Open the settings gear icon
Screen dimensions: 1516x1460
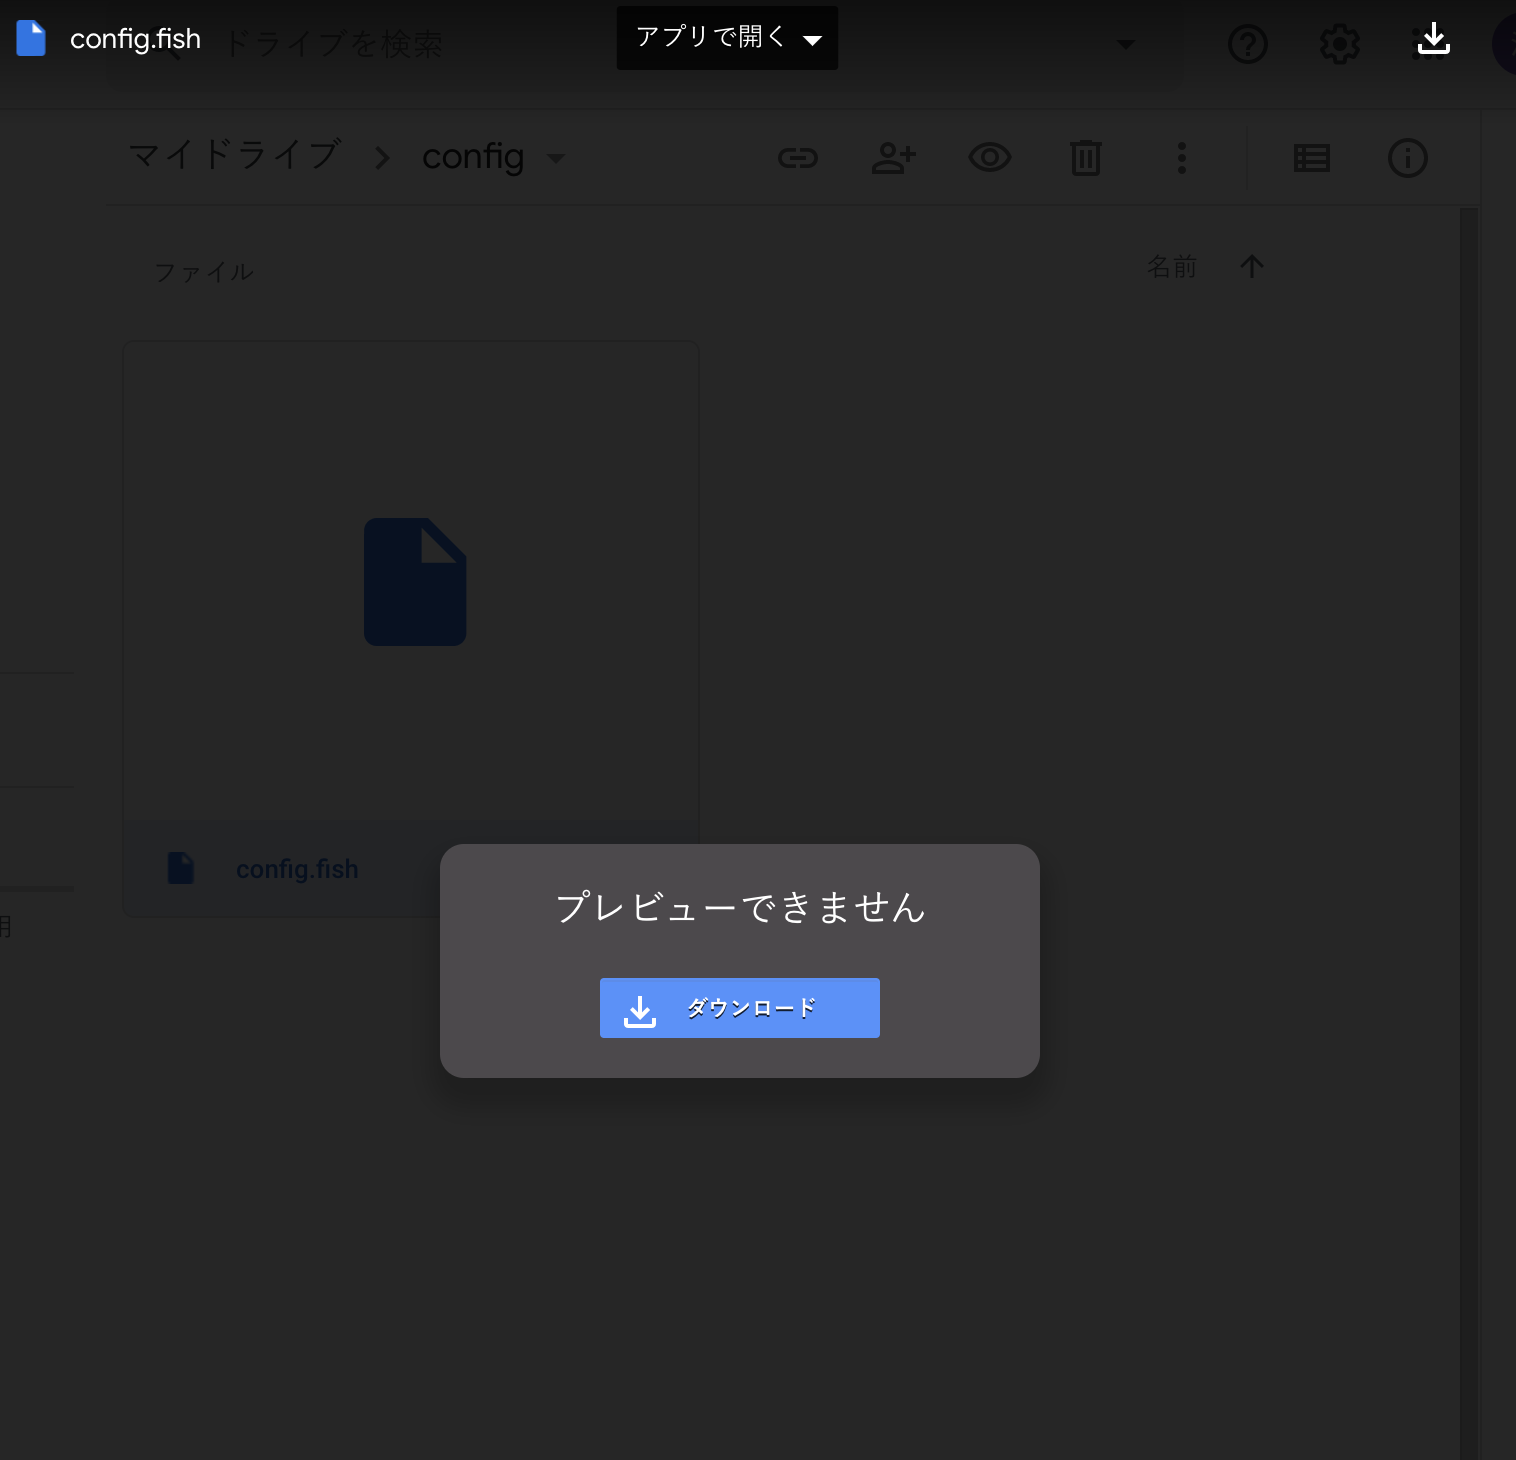pos(1339,44)
